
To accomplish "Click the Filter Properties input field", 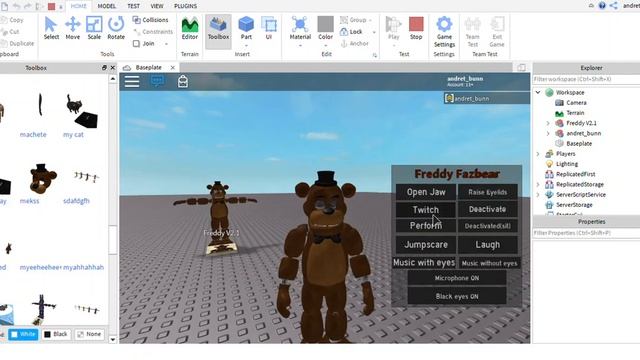I will click(586, 233).
